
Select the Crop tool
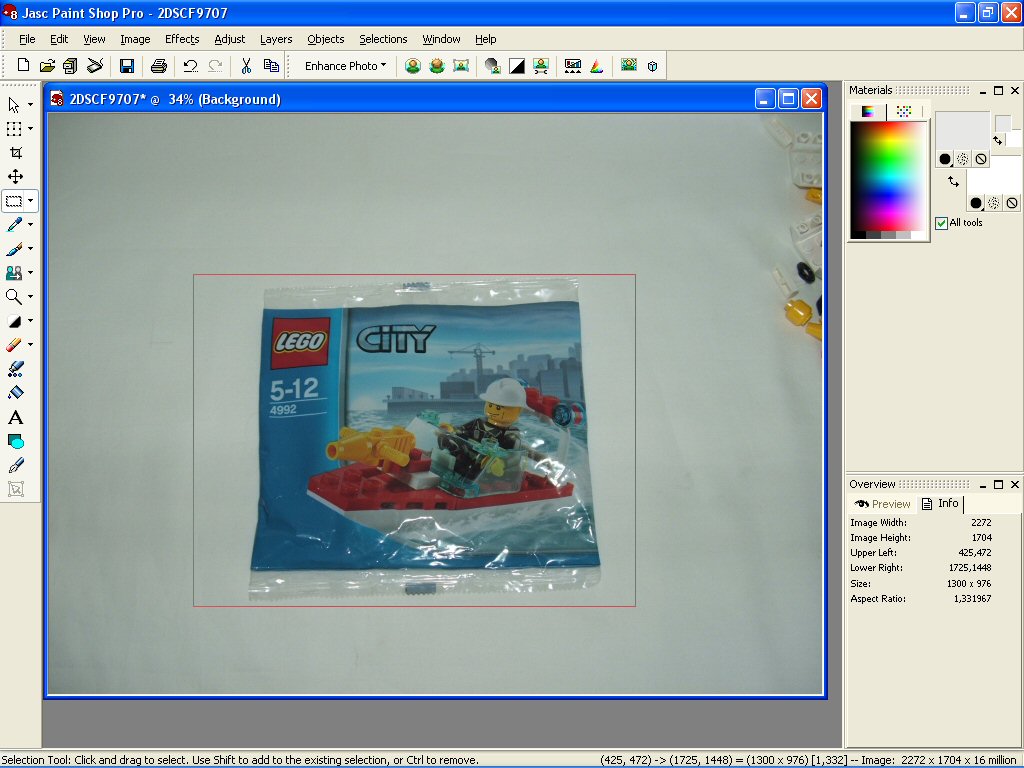(x=16, y=153)
